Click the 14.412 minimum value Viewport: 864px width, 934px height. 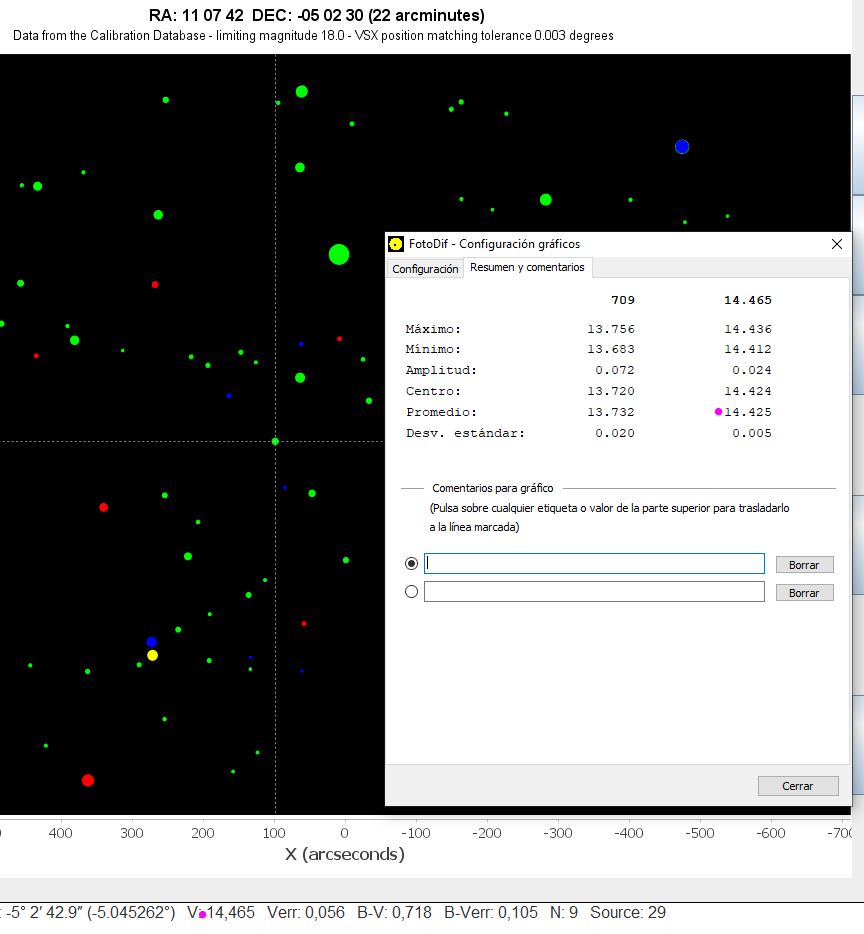(748, 349)
